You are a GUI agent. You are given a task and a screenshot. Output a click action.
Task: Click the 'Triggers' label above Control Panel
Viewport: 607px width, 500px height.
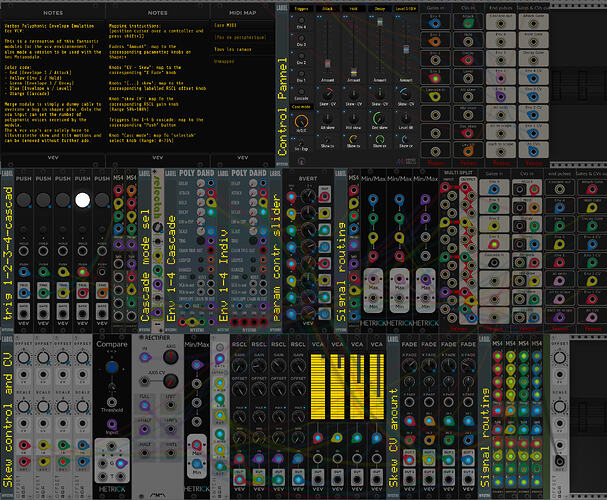[x=301, y=9]
